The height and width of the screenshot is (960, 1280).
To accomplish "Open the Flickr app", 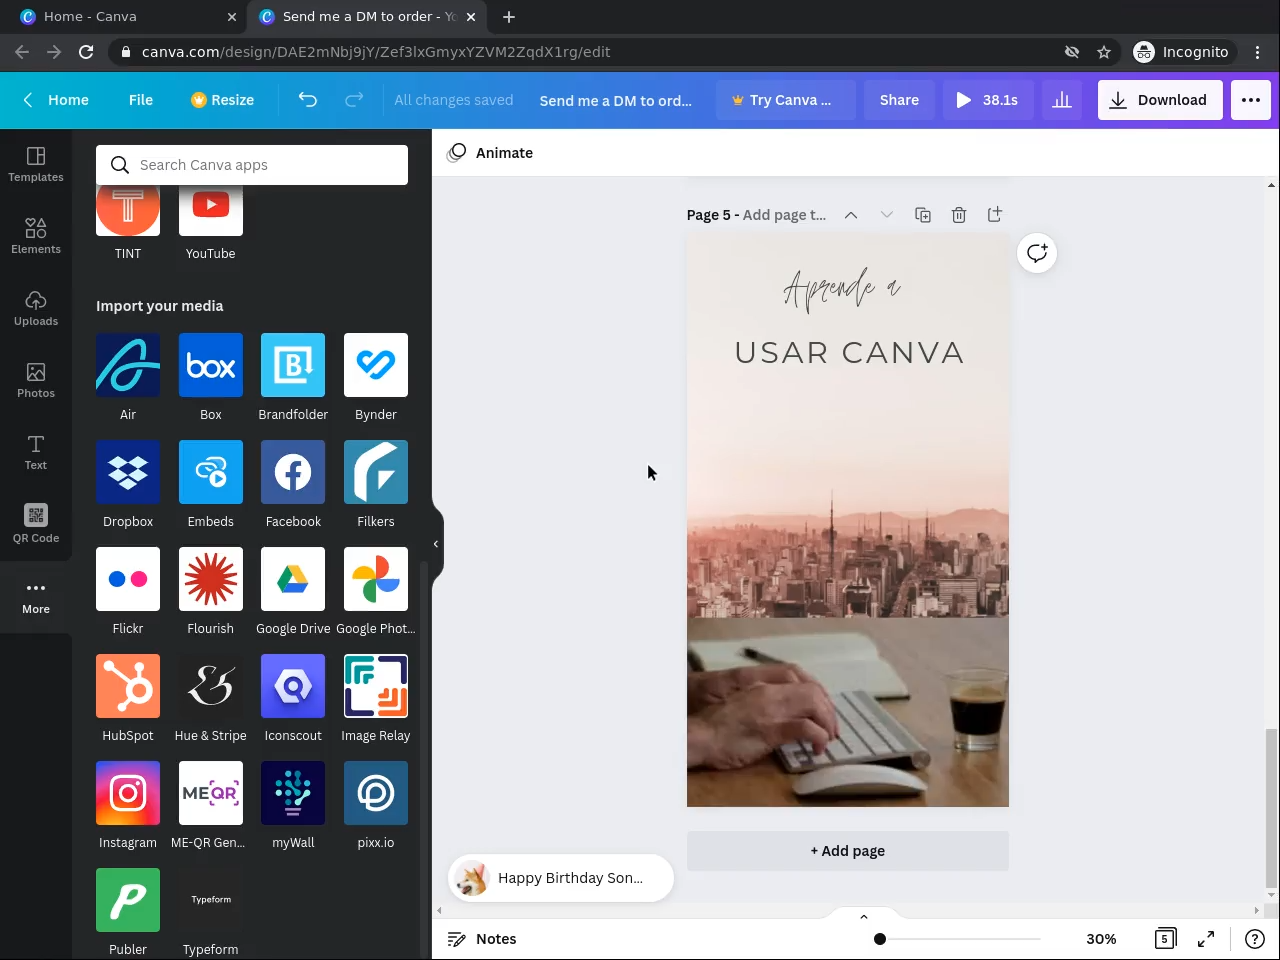I will pyautogui.click(x=128, y=579).
